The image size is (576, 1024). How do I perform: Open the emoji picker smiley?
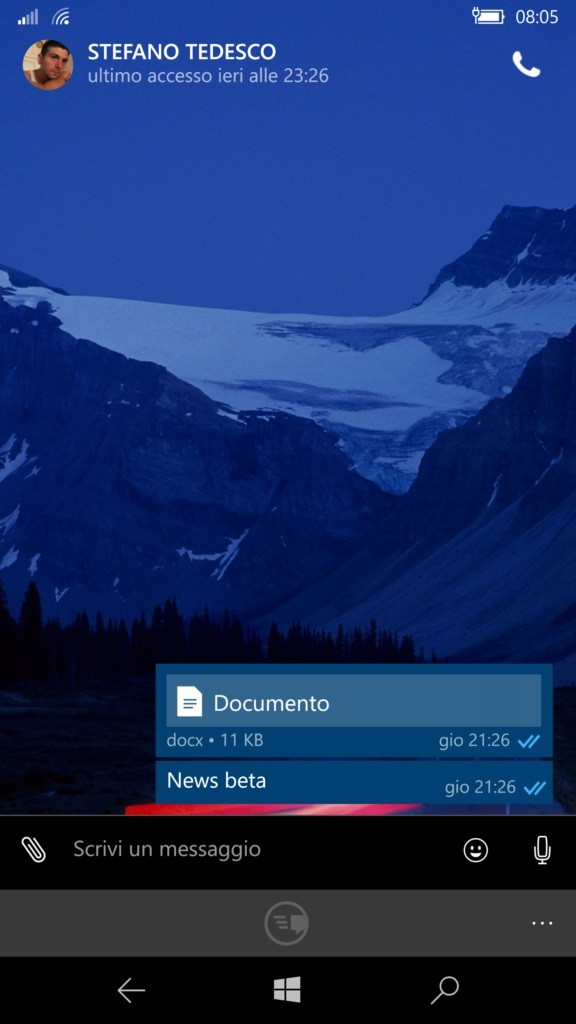tap(475, 850)
